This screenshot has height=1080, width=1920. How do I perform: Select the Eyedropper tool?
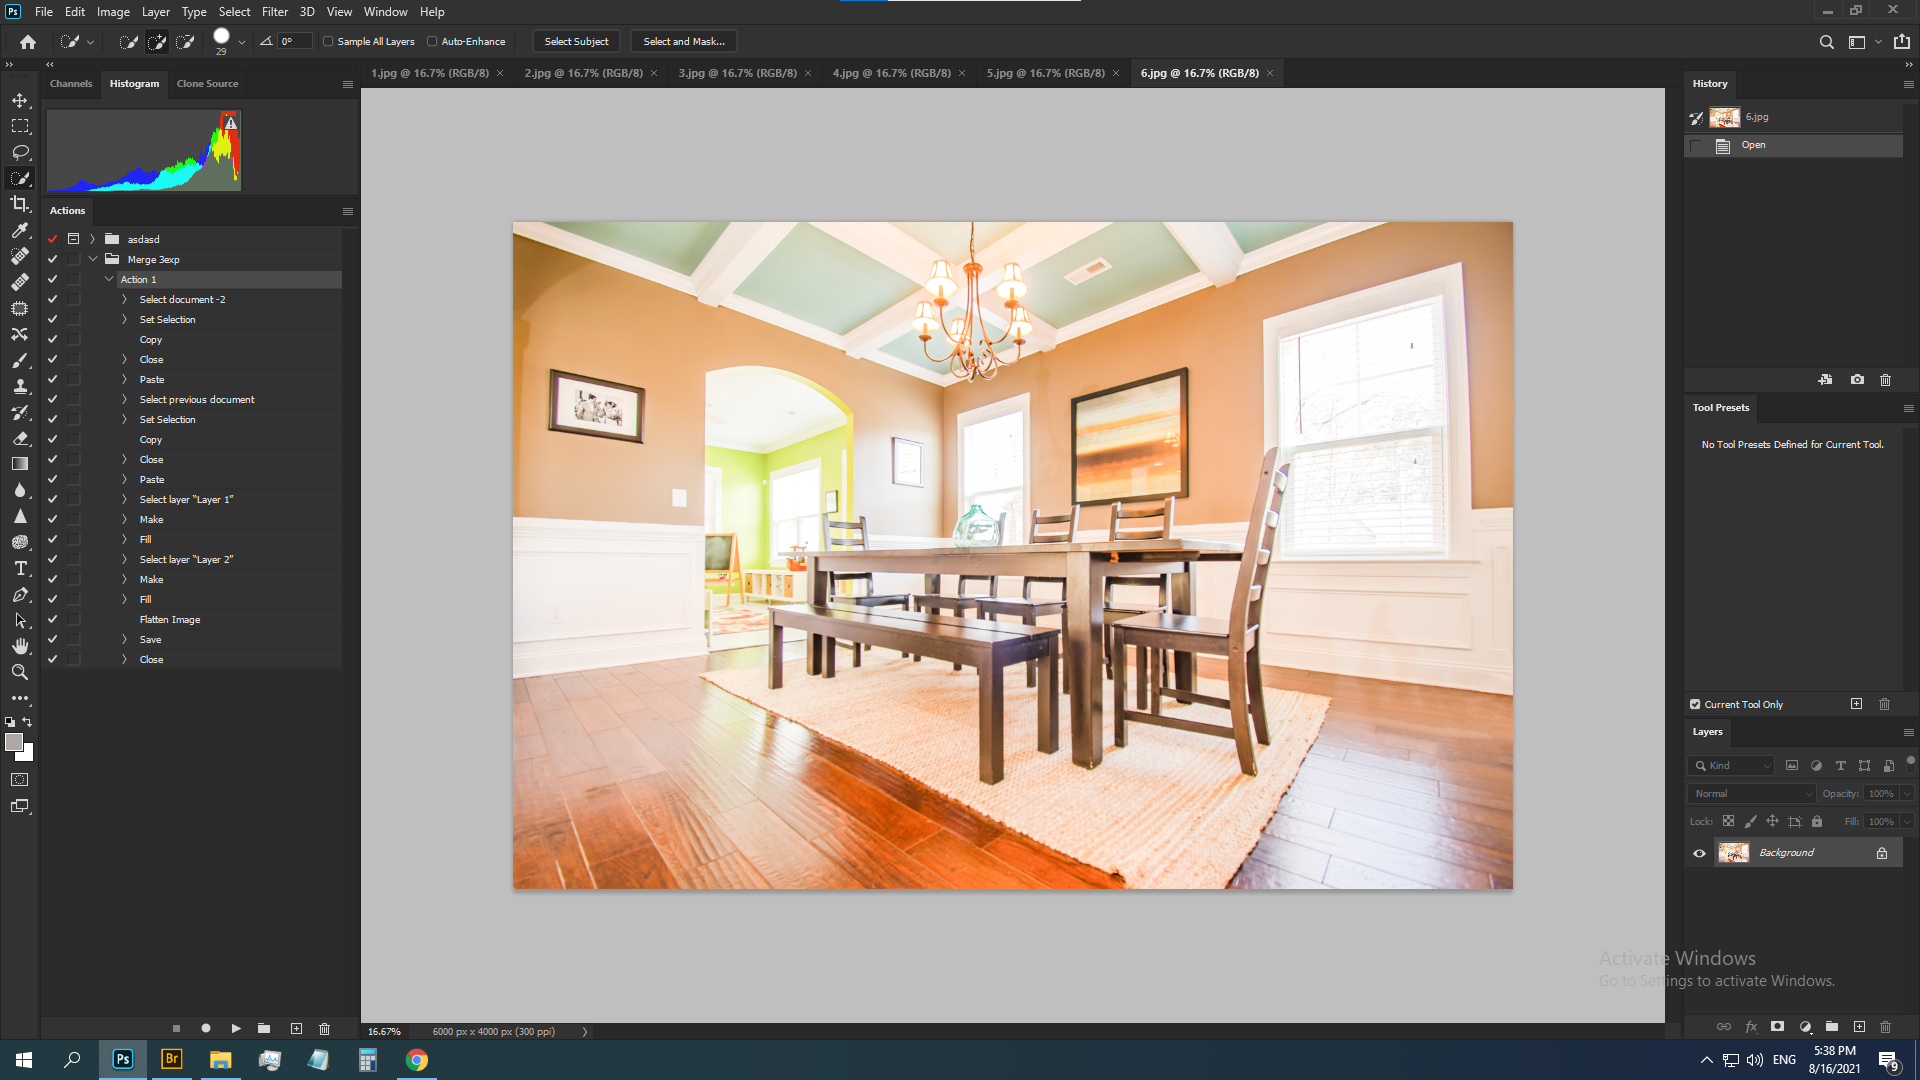coord(20,230)
